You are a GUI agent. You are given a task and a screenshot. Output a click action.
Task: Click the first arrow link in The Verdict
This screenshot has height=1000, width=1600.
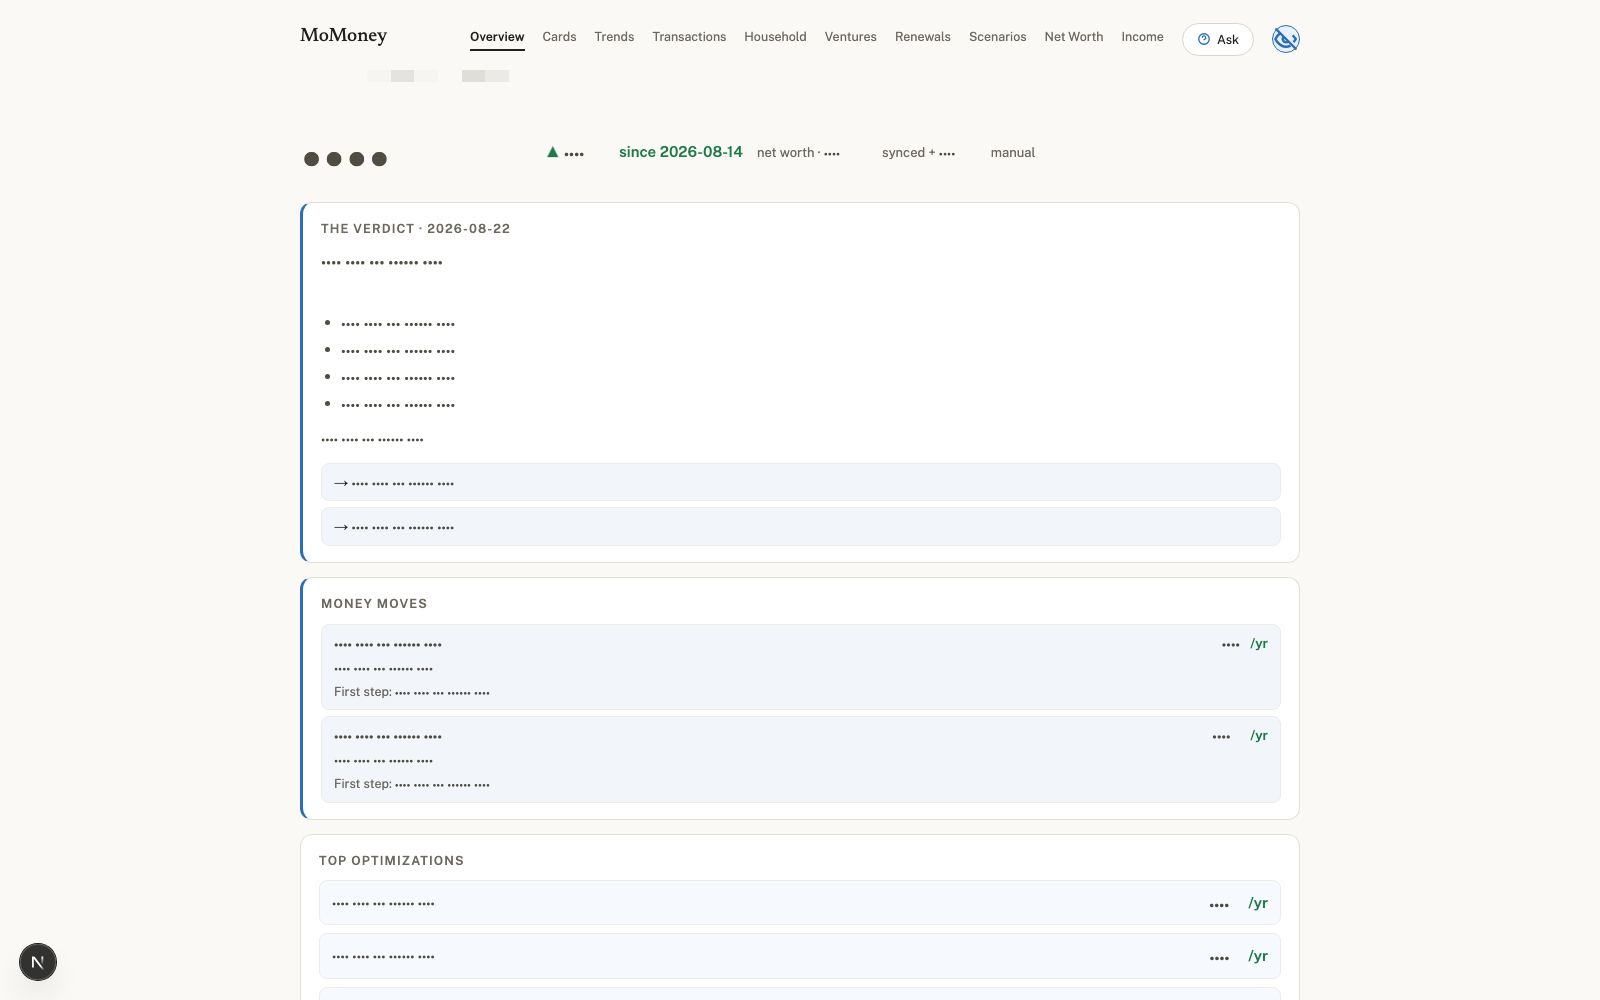(800, 482)
